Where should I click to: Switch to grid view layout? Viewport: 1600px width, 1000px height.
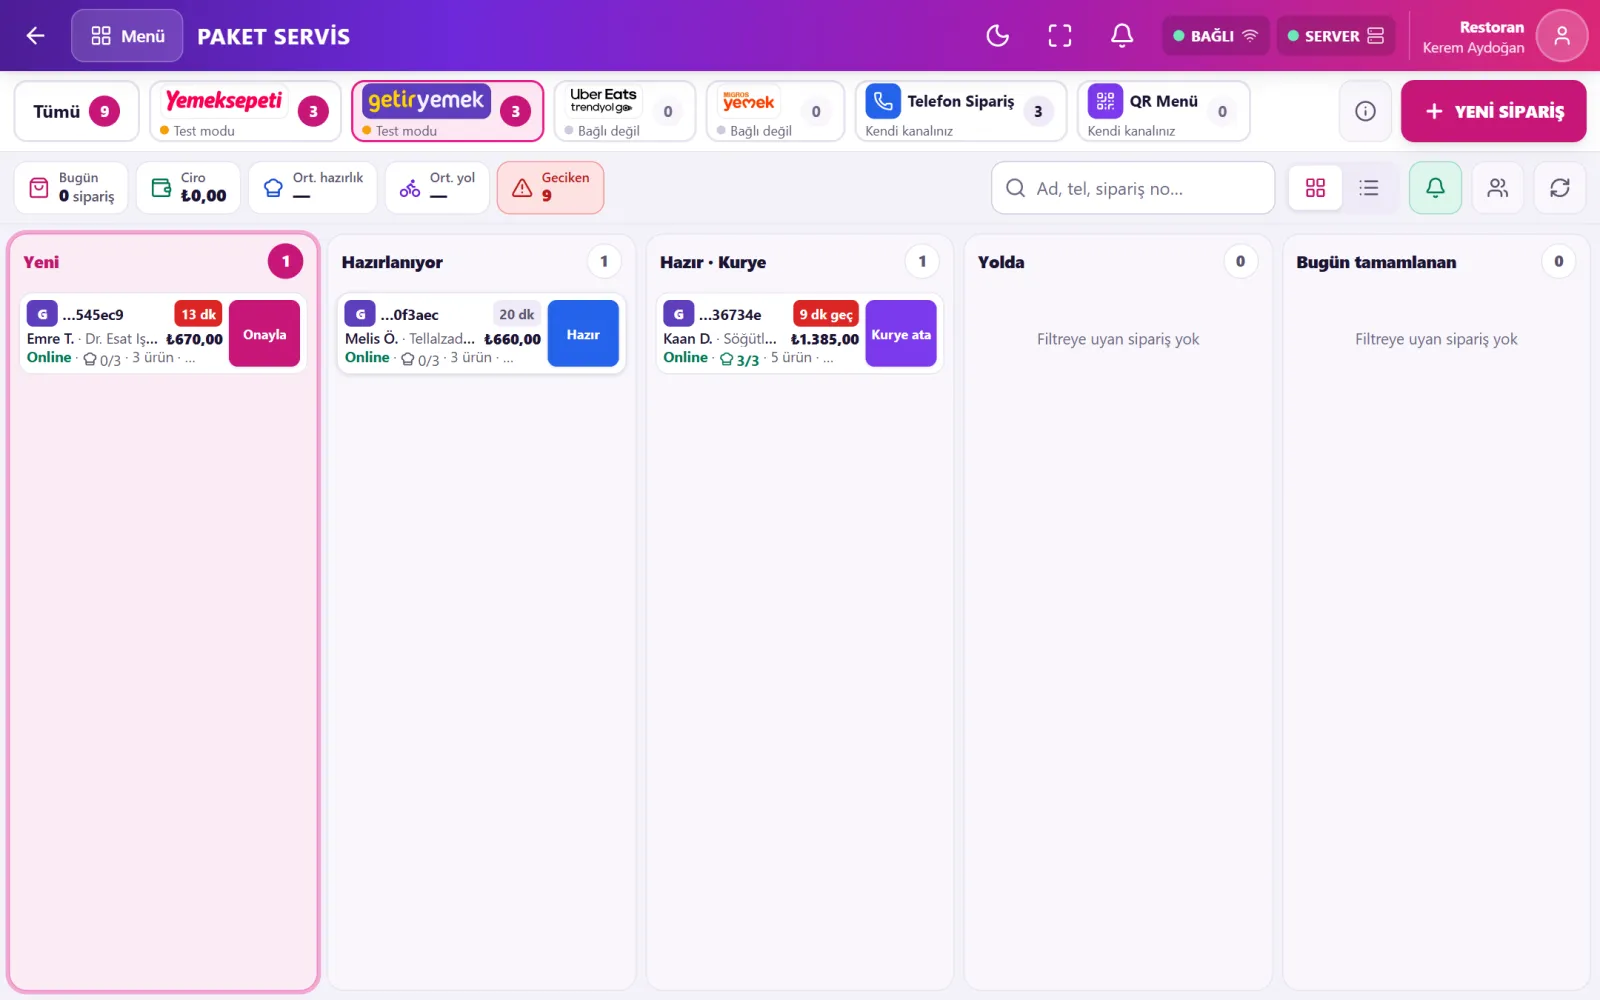[1315, 188]
